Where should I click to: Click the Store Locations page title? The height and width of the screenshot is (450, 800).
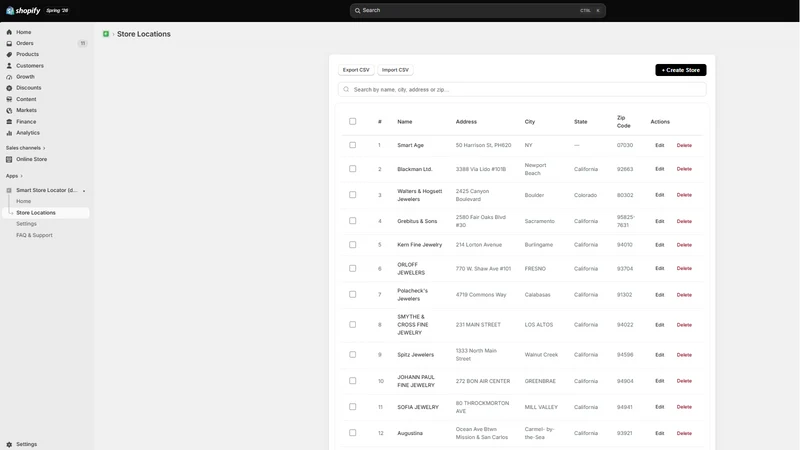(x=144, y=34)
